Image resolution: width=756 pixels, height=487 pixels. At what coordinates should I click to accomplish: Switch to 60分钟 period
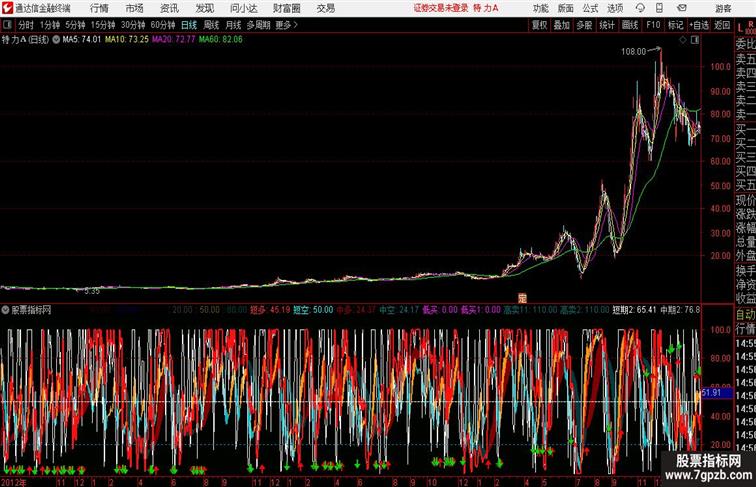point(163,25)
